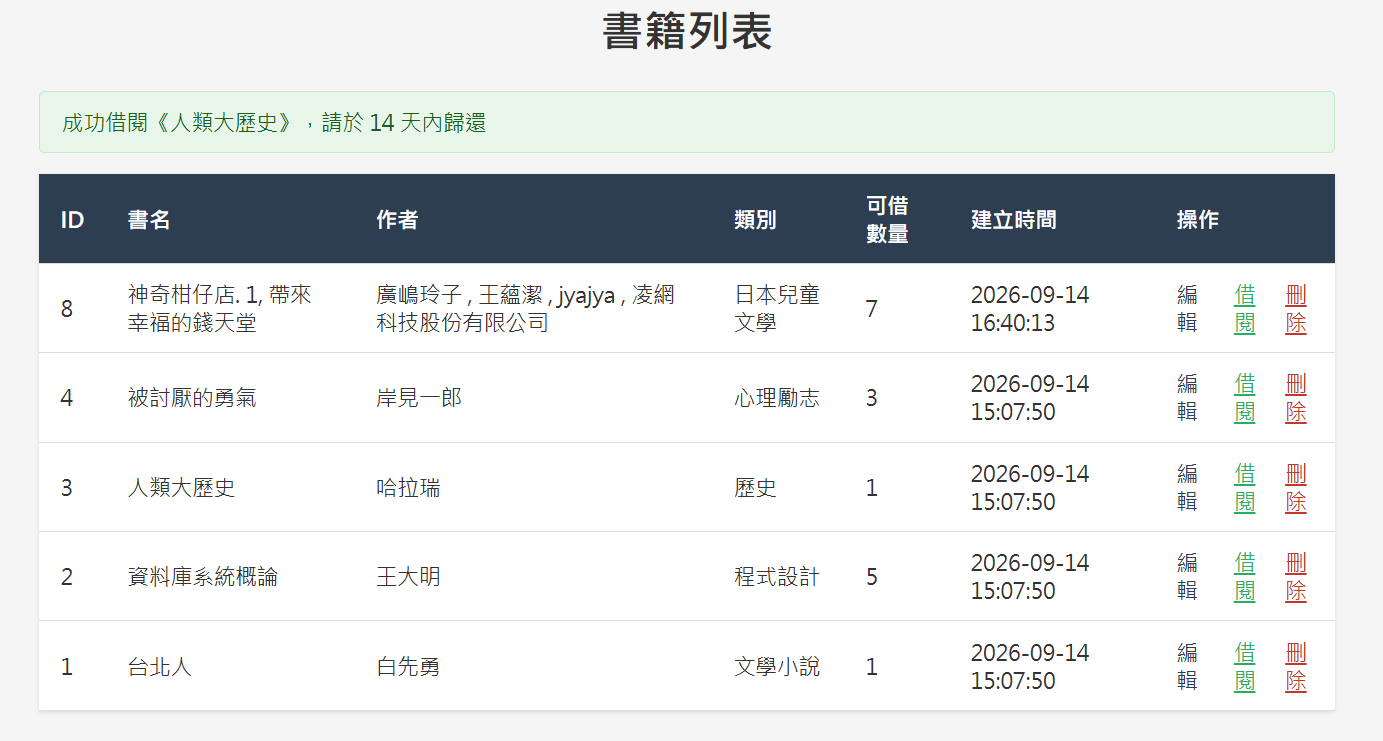Click 借閱 for 被討厭的勇氣

pos(1245,398)
